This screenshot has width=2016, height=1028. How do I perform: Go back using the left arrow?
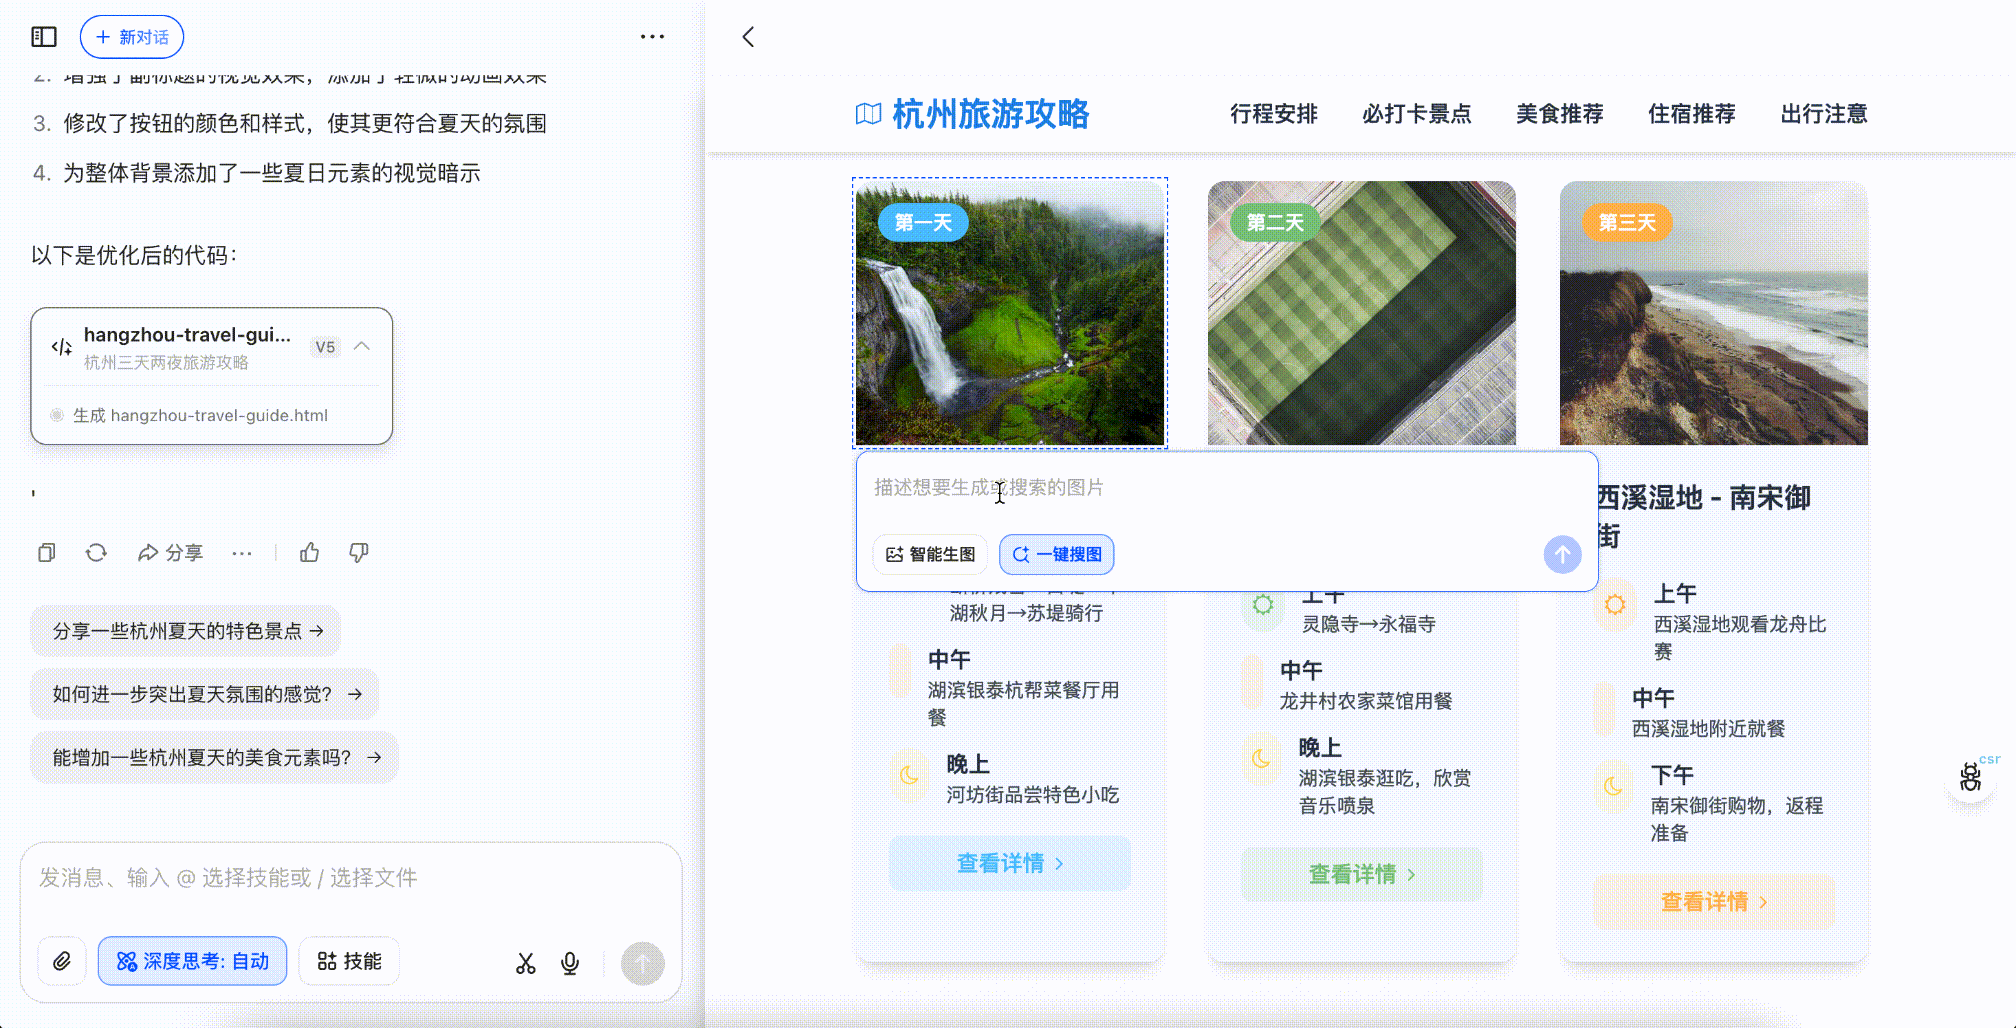tap(748, 37)
